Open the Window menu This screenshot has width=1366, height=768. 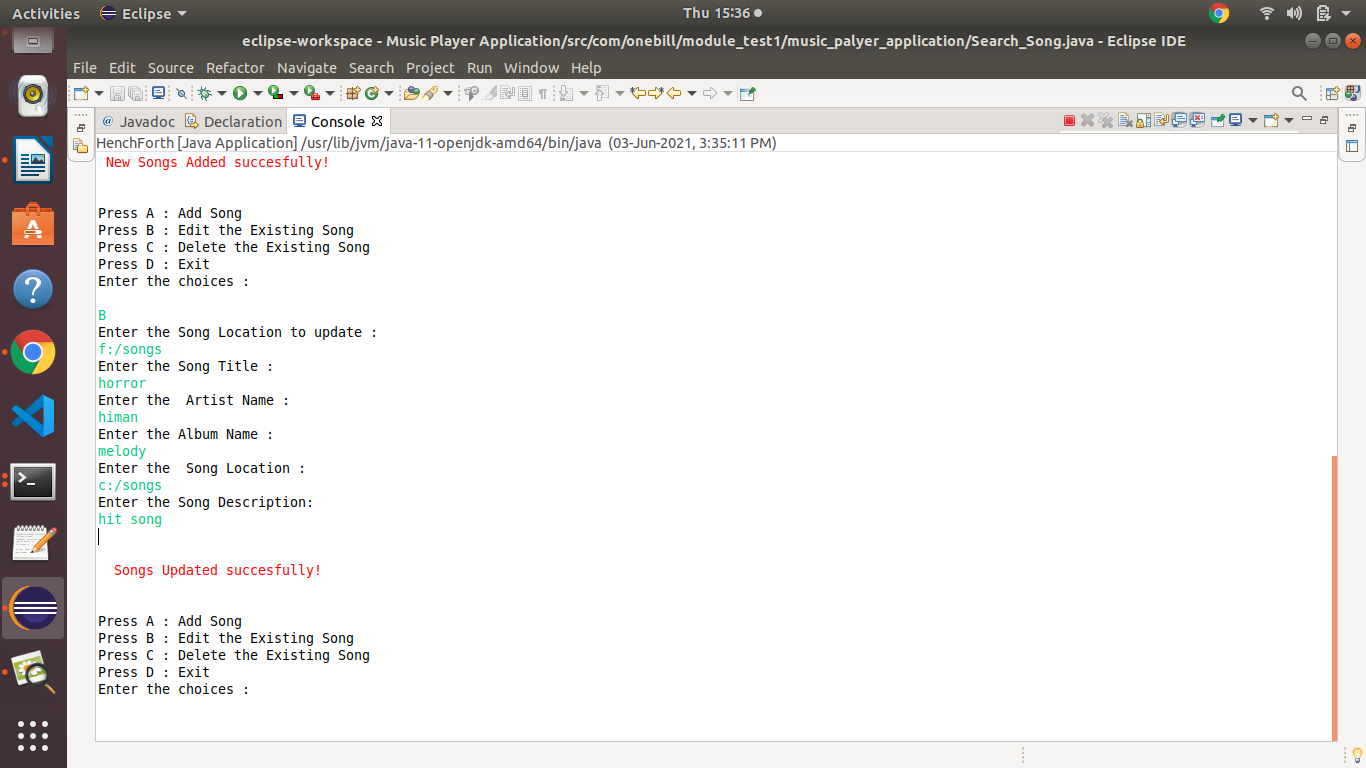531,68
